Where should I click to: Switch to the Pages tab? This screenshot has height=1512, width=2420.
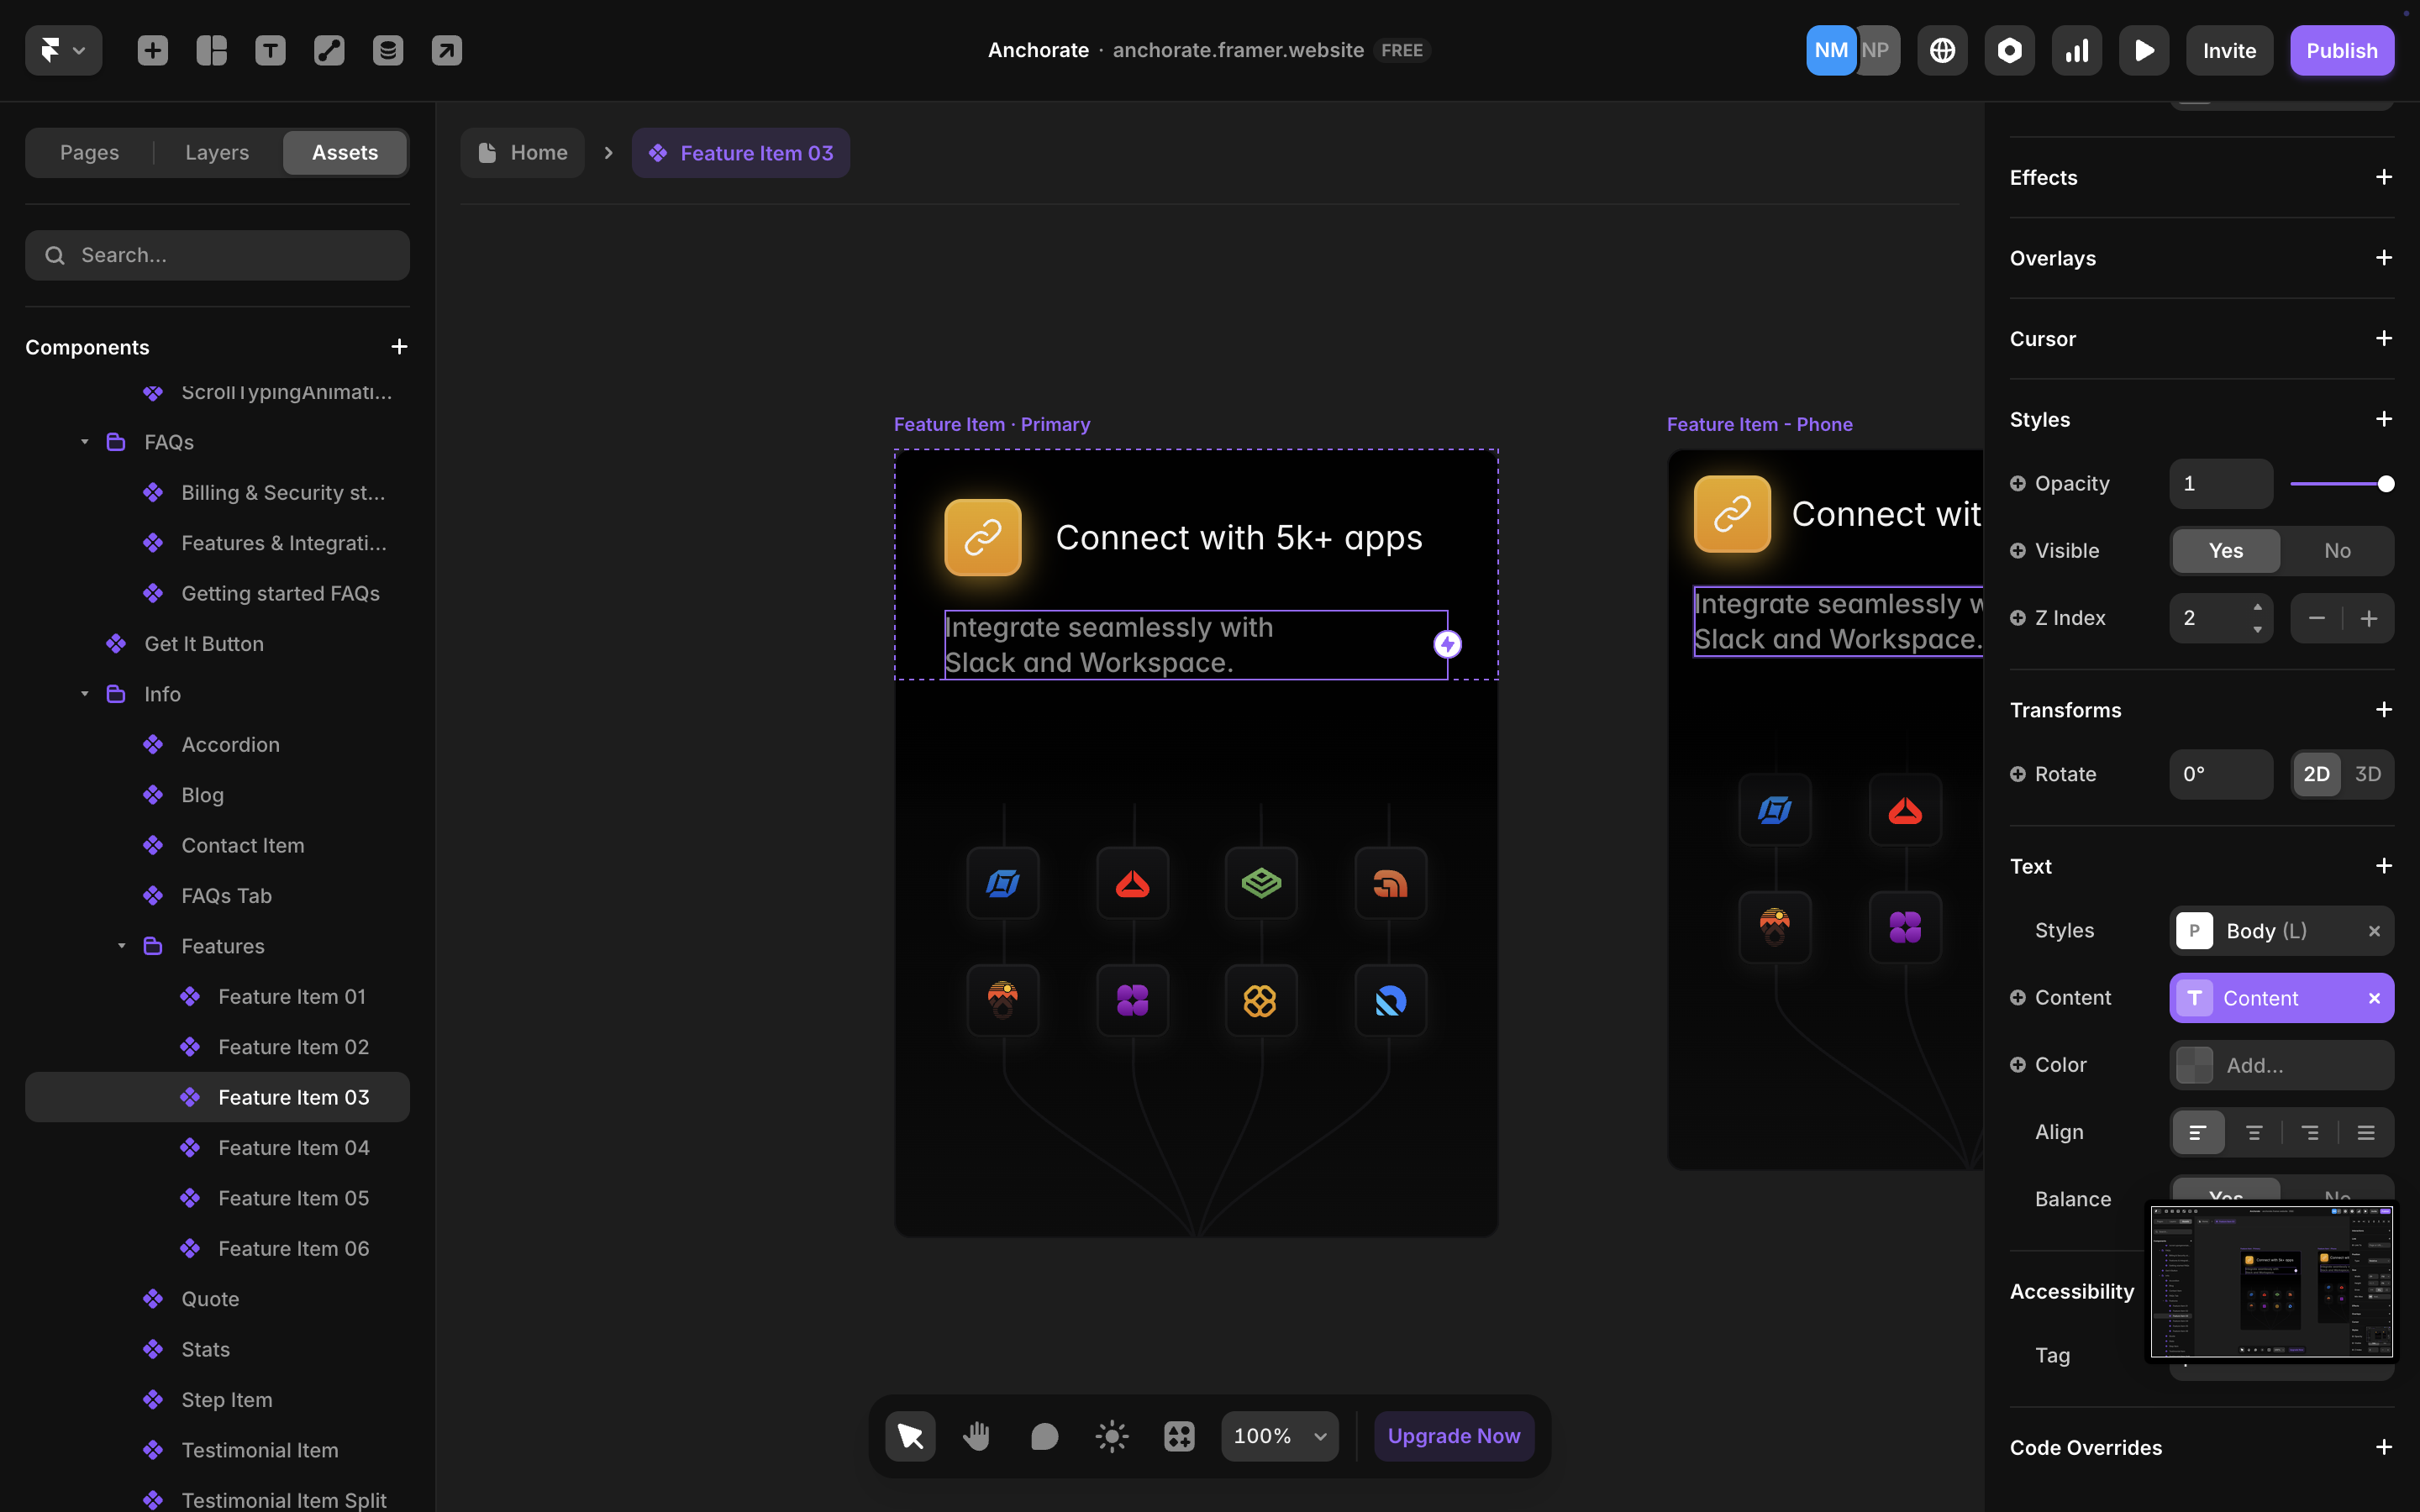click(x=89, y=152)
